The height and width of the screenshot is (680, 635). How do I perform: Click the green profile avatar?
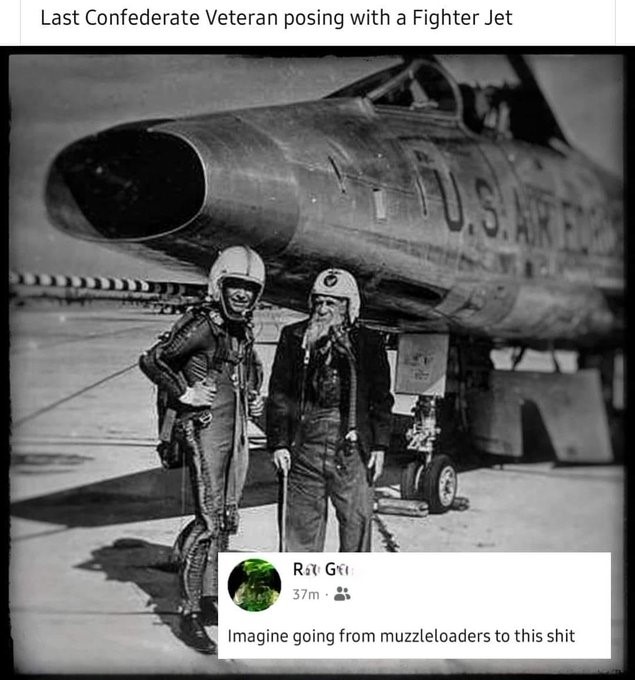pyautogui.click(x=254, y=585)
